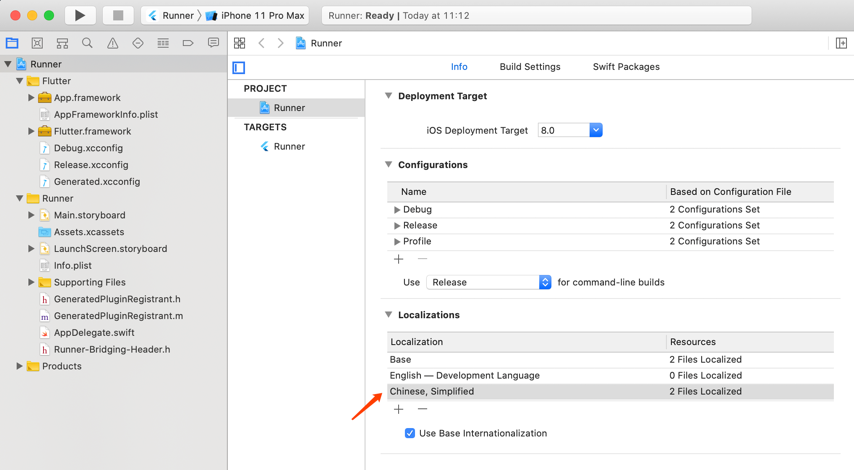854x470 pixels.
Task: Collapse the Localizations section
Action: point(388,315)
